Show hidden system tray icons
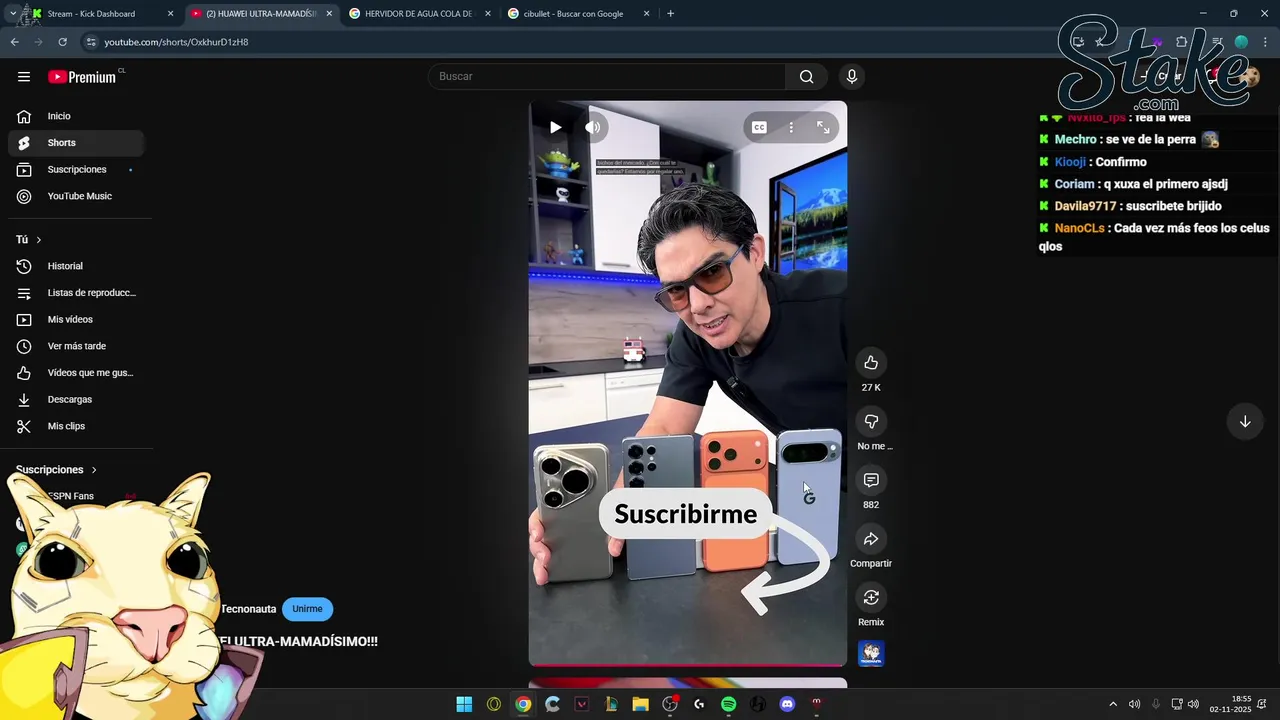Image resolution: width=1280 pixels, height=720 pixels. pyautogui.click(x=1113, y=704)
